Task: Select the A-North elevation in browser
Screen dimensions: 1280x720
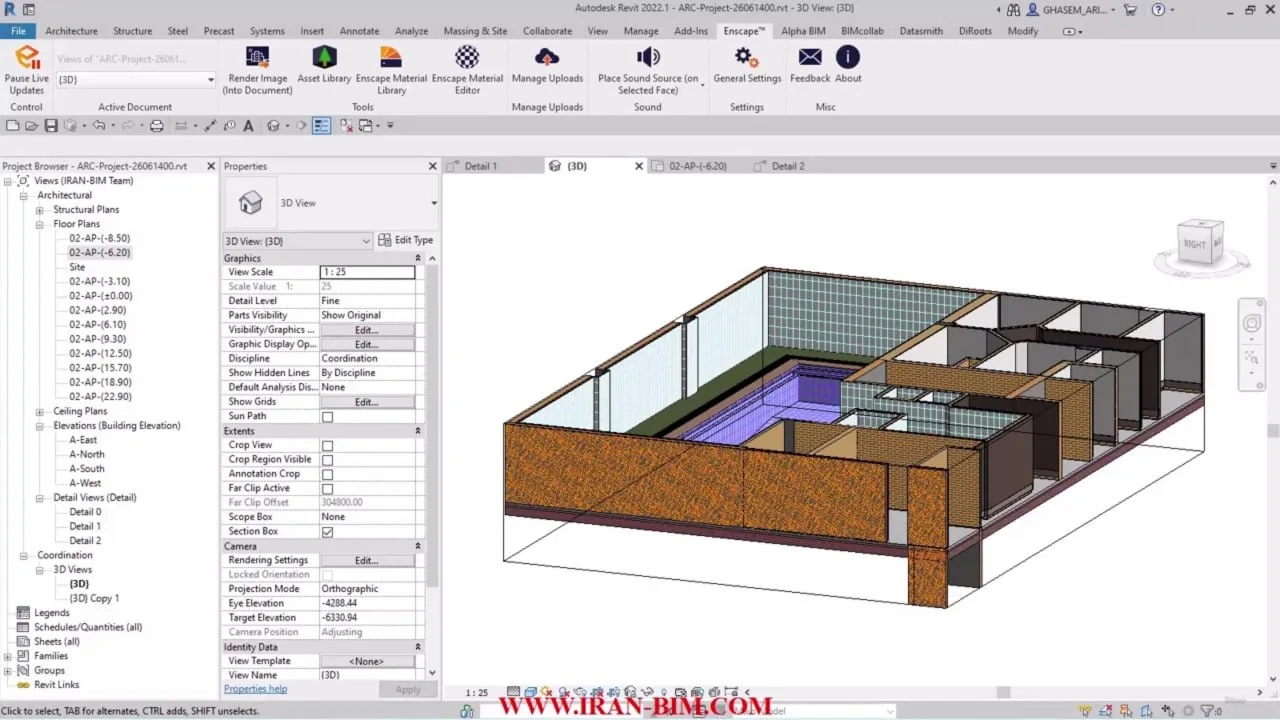Action: click(86, 454)
